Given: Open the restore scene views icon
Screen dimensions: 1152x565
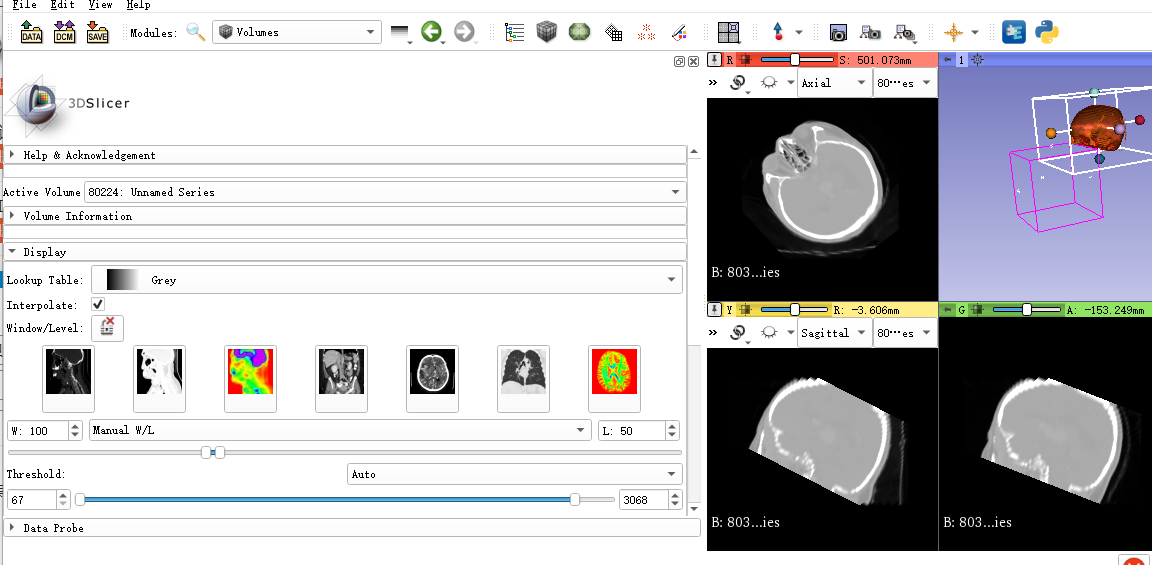Looking at the screenshot, I should 904,32.
